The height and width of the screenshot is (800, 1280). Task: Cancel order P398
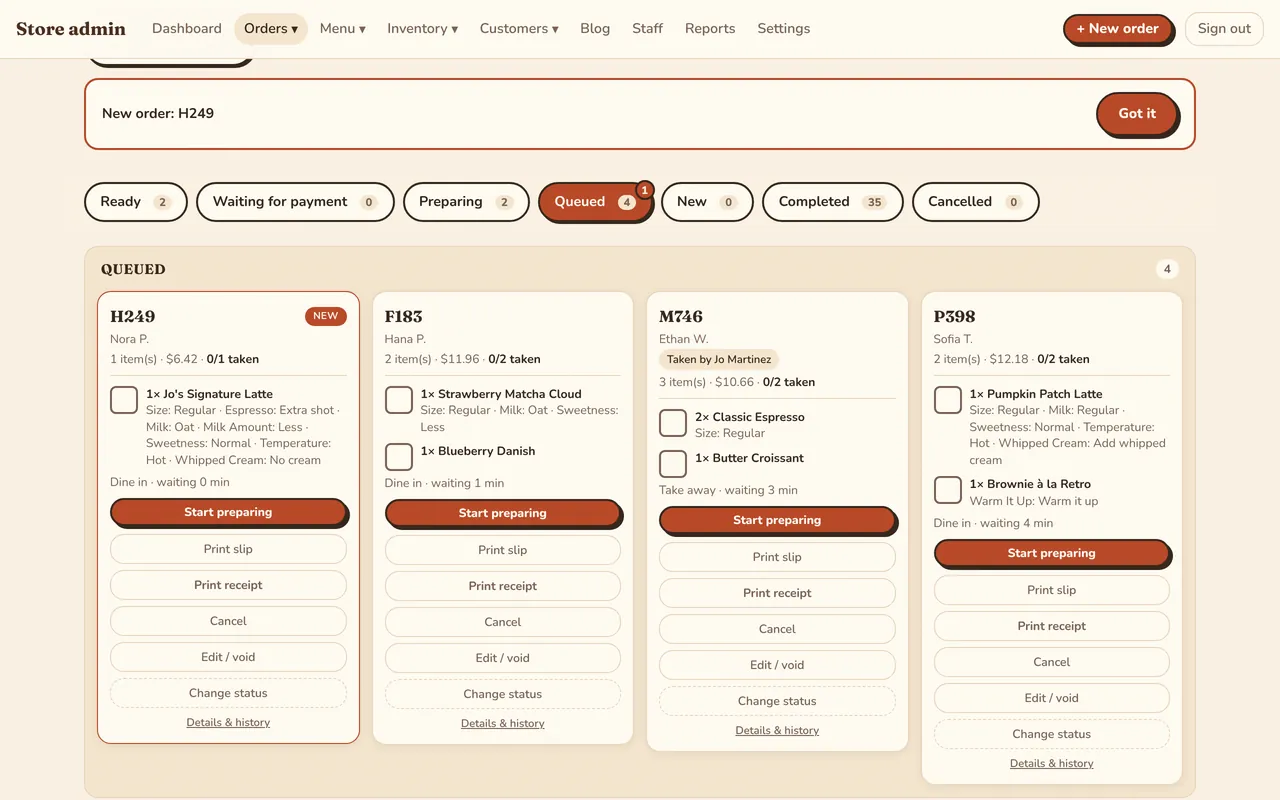pos(1052,662)
